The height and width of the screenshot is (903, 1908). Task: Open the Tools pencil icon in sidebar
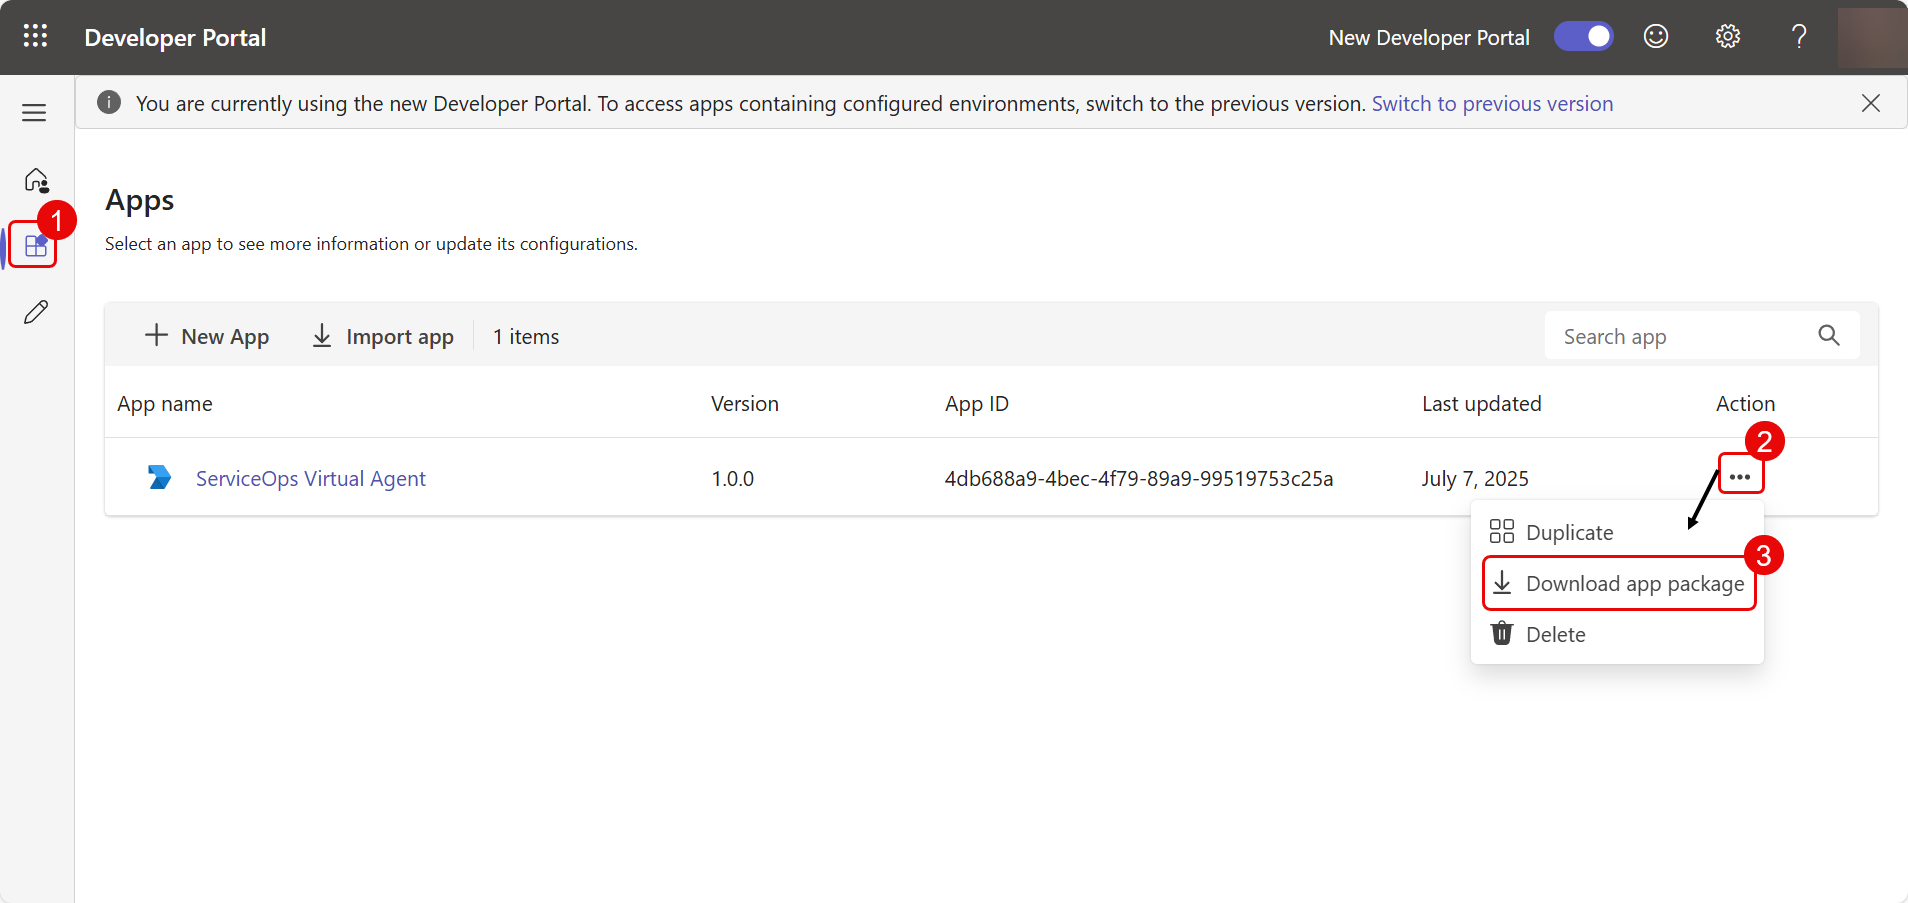pyautogui.click(x=36, y=313)
